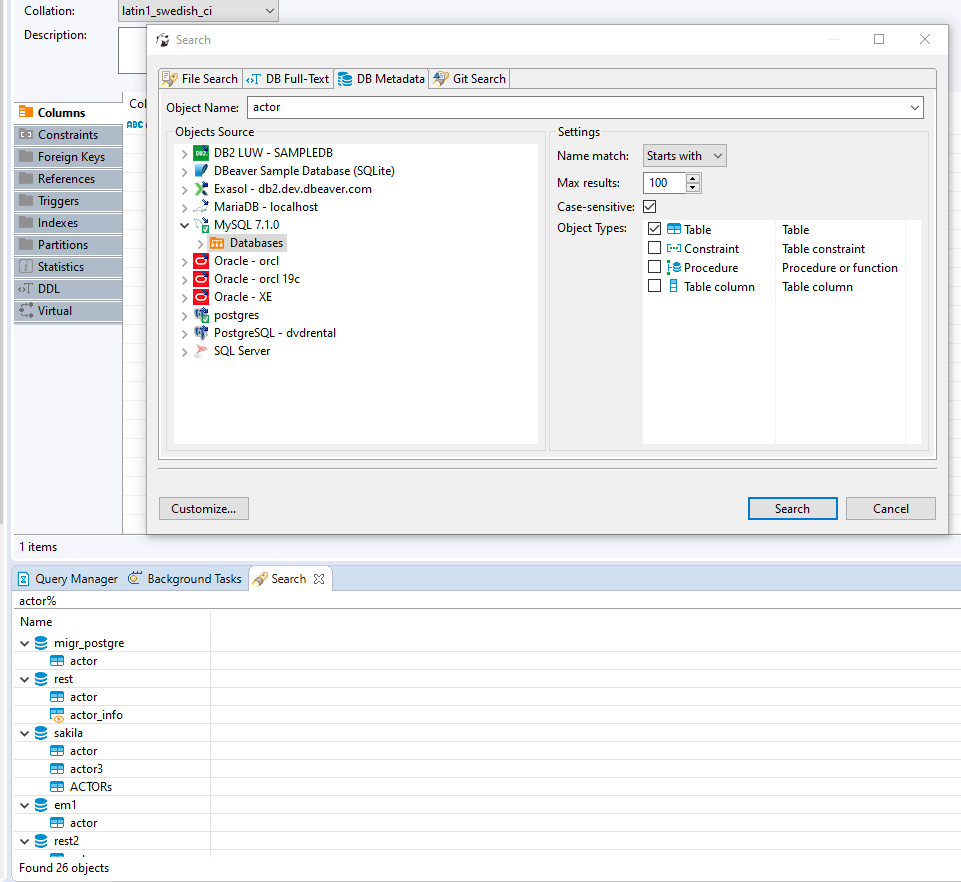Viewport: 961px width, 882px height.
Task: Check the Procedure object type
Action: click(654, 267)
